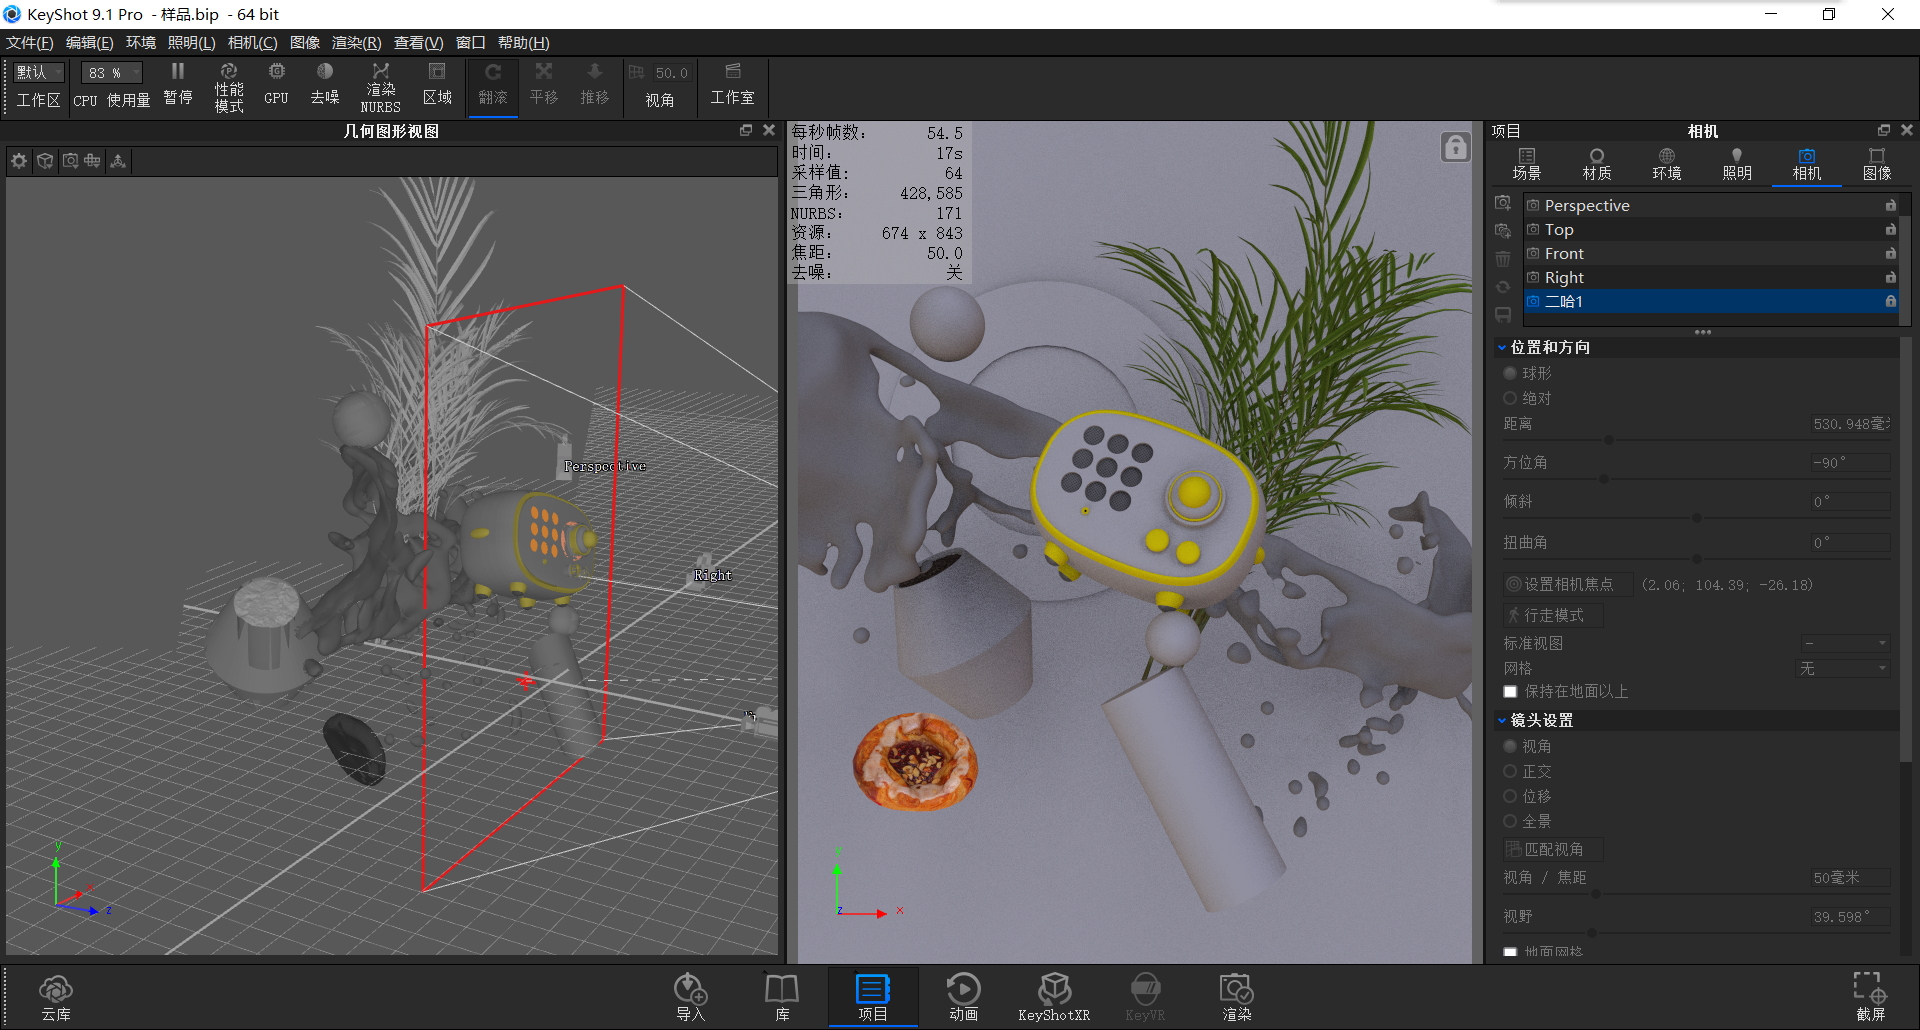Collapse the 位置和方向 section
1920x1030 pixels.
click(x=1502, y=346)
